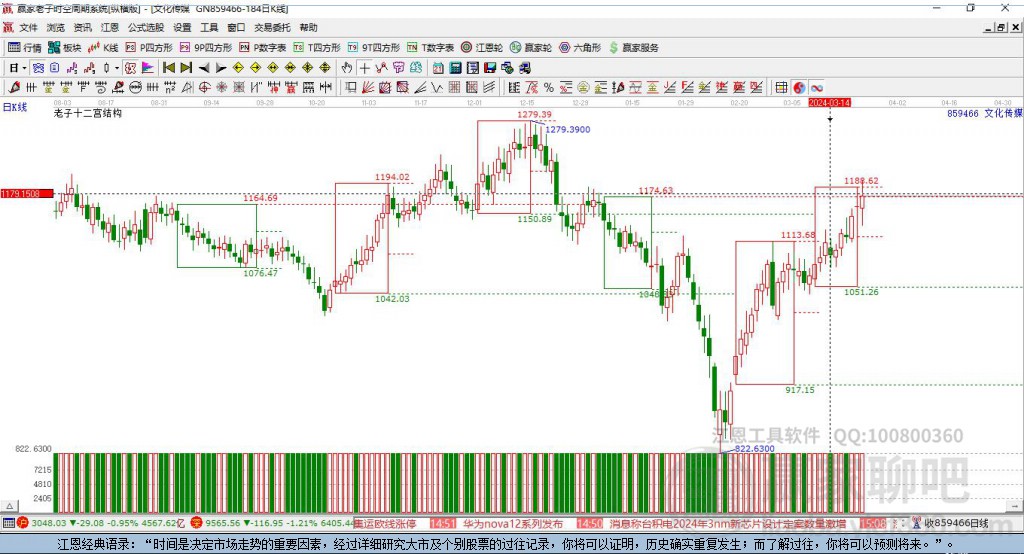Image resolution: width=1024 pixels, height=554 pixels.
Task: Select the hand pan tool
Action: pos(346,68)
